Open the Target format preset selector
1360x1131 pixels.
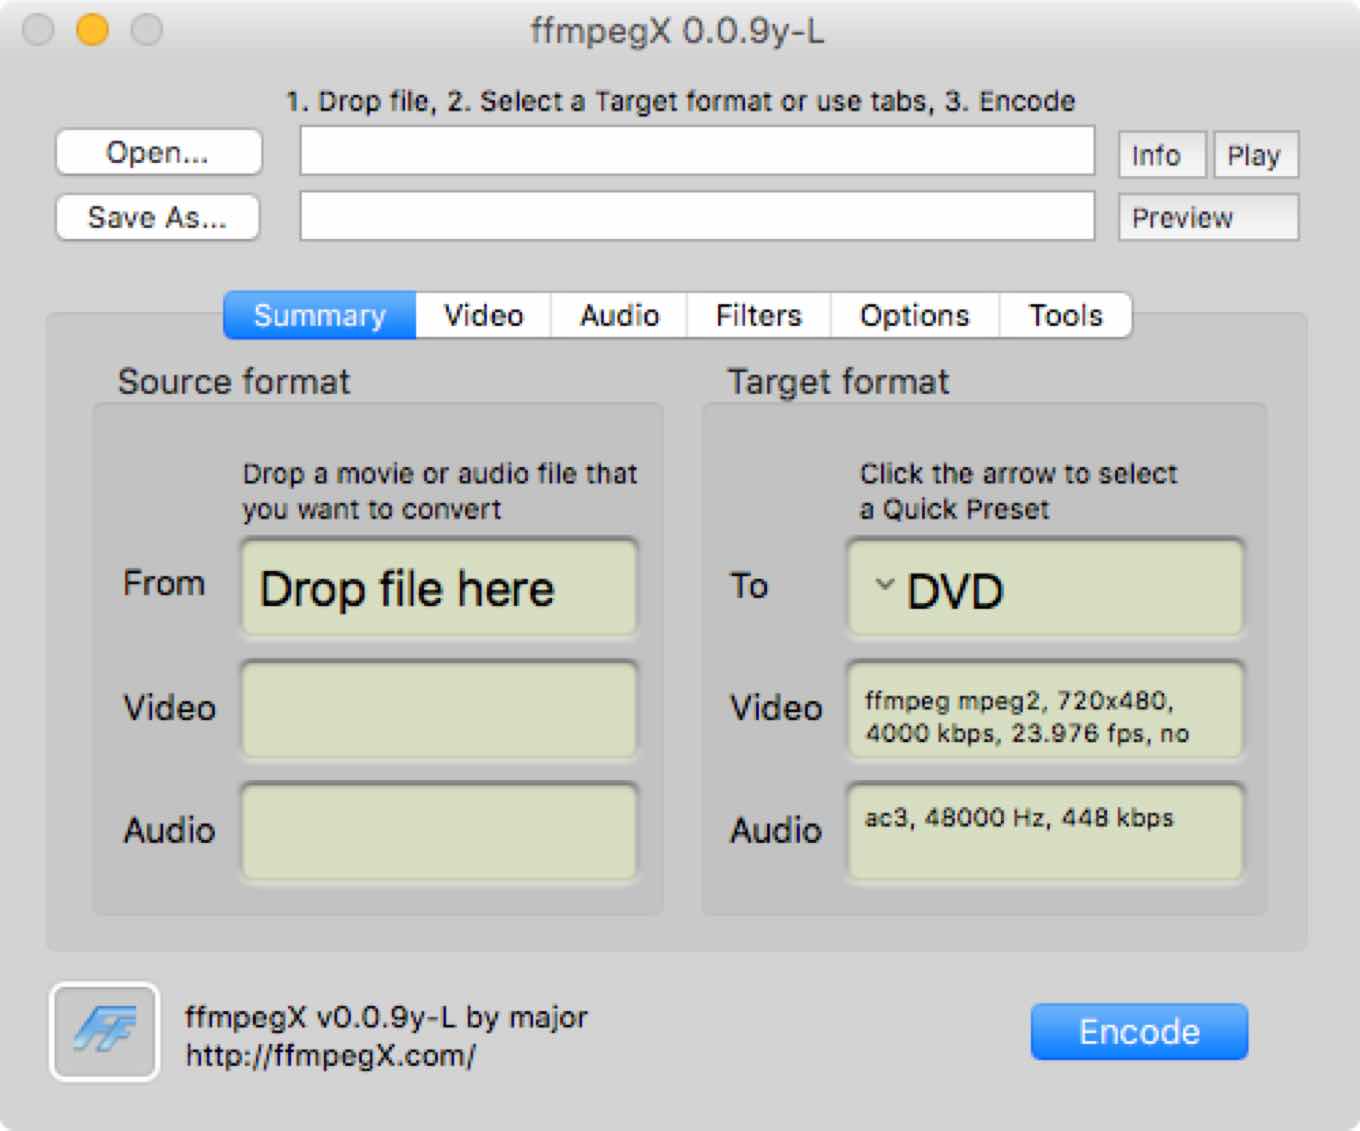click(1044, 588)
